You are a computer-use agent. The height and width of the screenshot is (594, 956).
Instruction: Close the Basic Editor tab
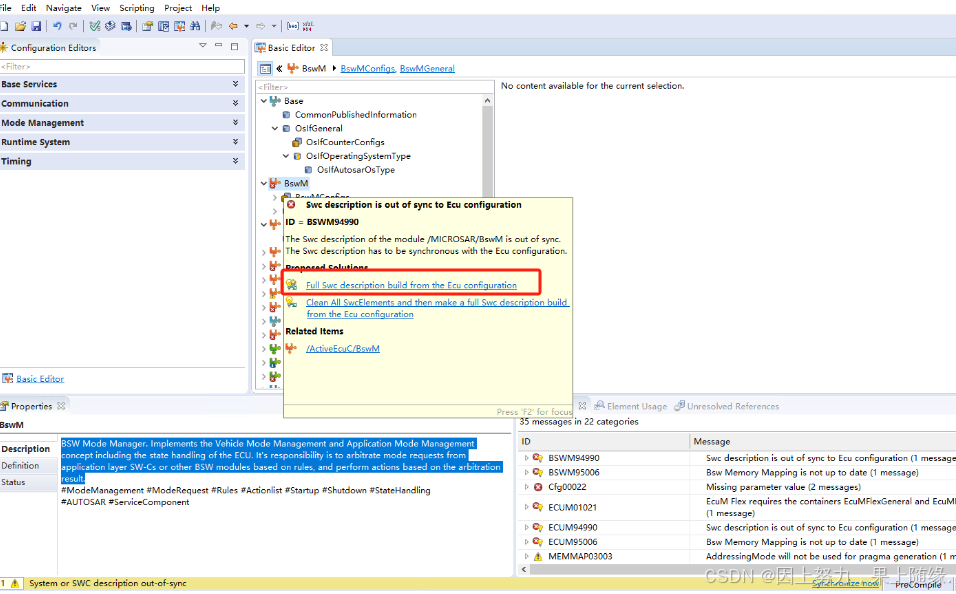(324, 48)
